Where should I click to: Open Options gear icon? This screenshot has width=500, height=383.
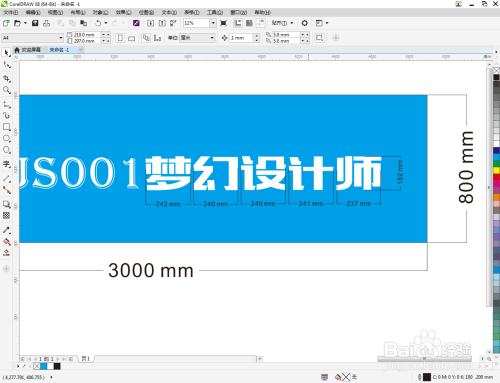point(304,23)
